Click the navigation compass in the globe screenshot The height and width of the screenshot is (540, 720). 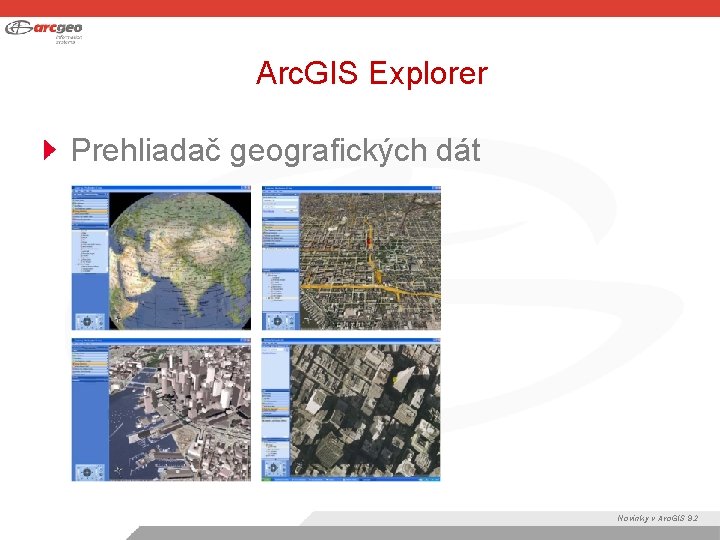pyautogui.click(x=87, y=321)
